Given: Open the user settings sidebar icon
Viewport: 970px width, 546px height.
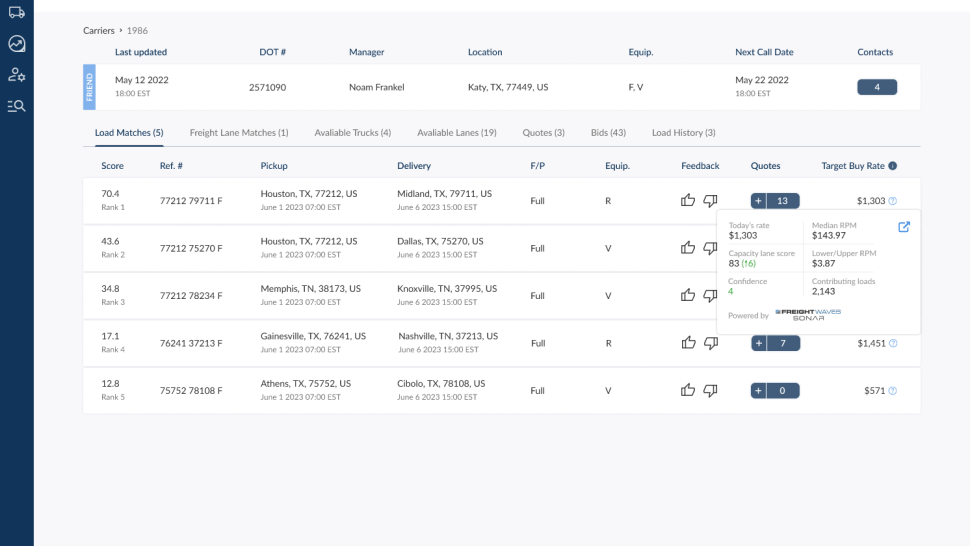Looking at the screenshot, I should tap(17, 75).
